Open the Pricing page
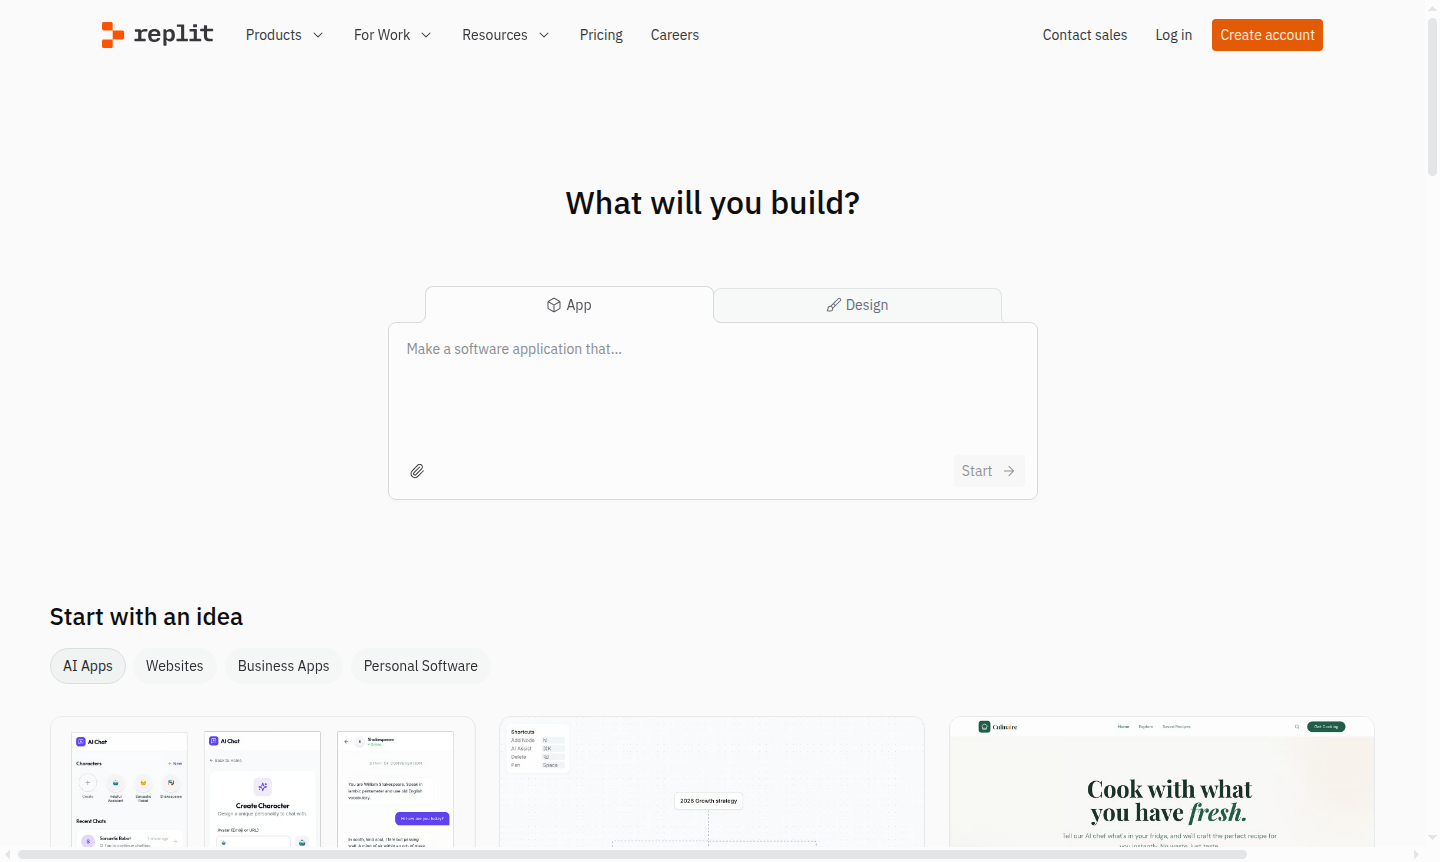1440x862 pixels. 601,35
